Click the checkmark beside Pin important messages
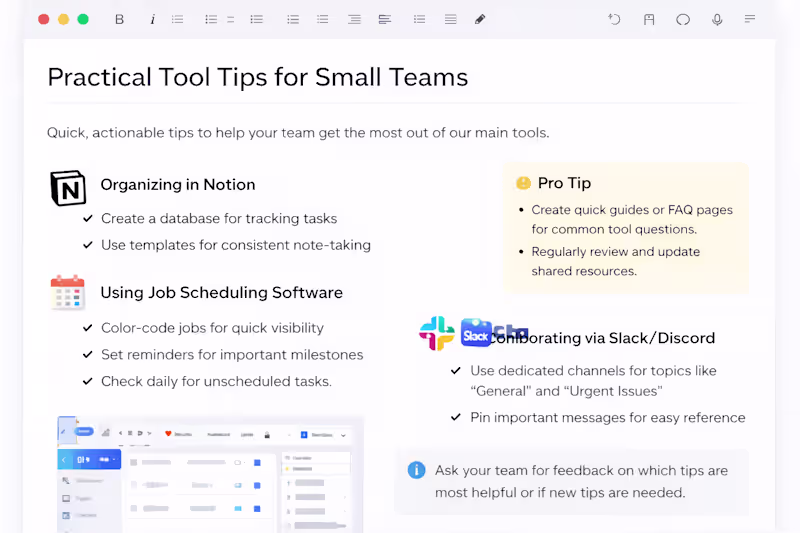The height and width of the screenshot is (533, 800). [x=456, y=417]
